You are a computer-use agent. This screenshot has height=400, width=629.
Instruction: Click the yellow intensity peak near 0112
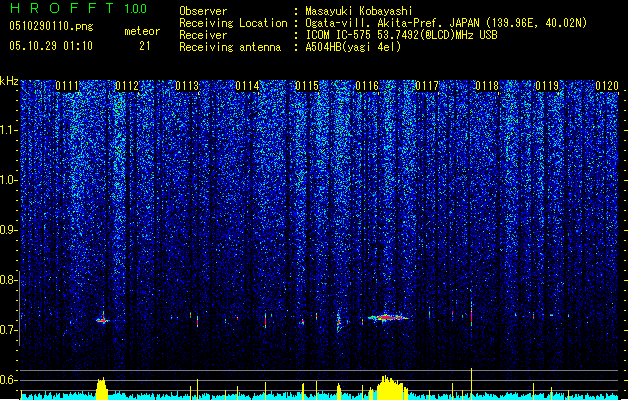pos(102,388)
